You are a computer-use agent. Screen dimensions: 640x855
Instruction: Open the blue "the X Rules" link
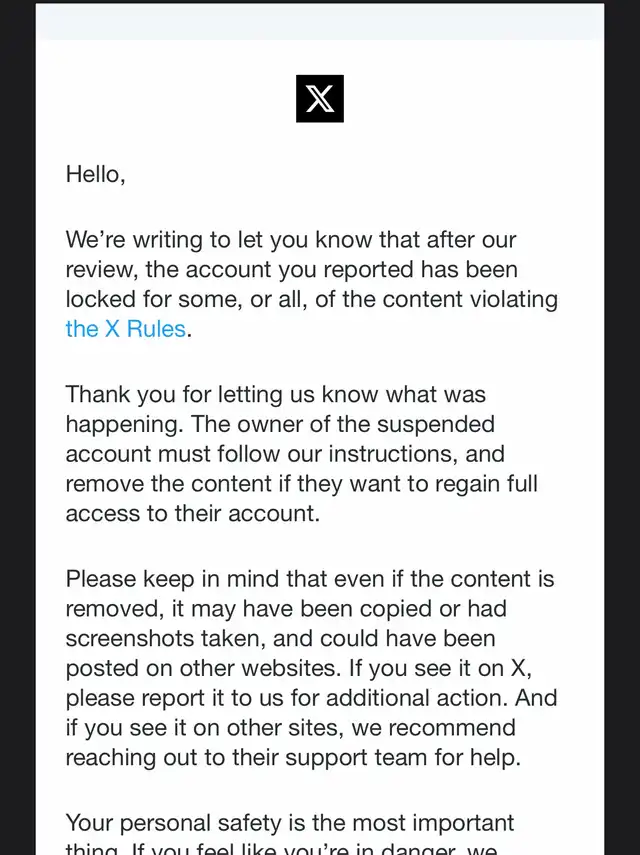[x=125, y=329]
